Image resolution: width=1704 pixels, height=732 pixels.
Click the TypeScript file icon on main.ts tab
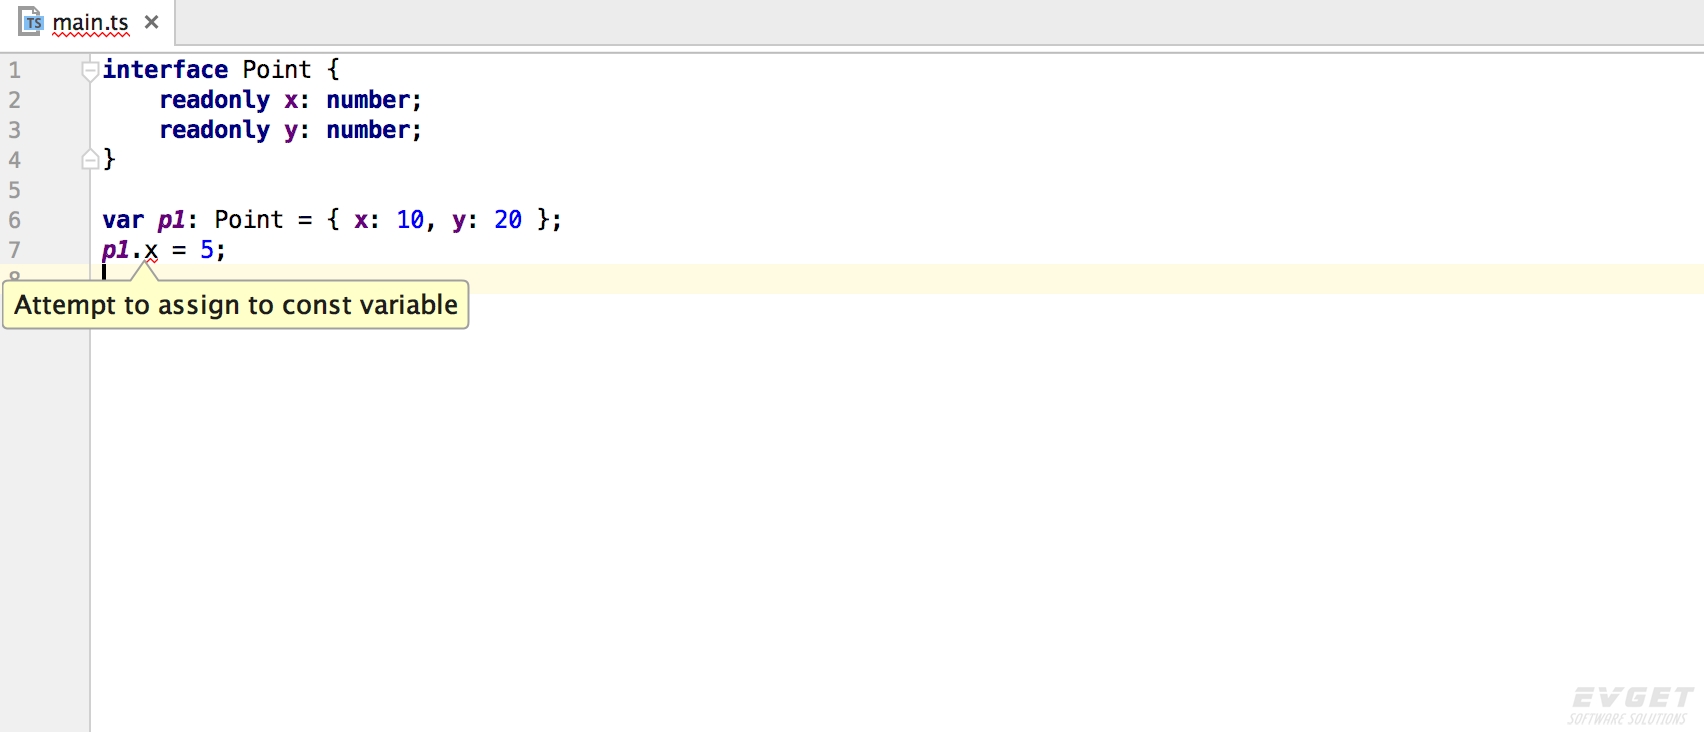tap(31, 21)
